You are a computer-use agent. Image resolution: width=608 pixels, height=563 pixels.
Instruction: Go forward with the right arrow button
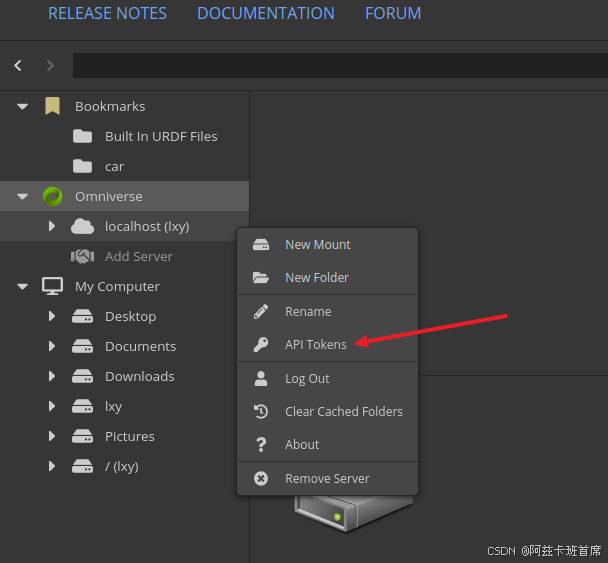click(x=50, y=65)
